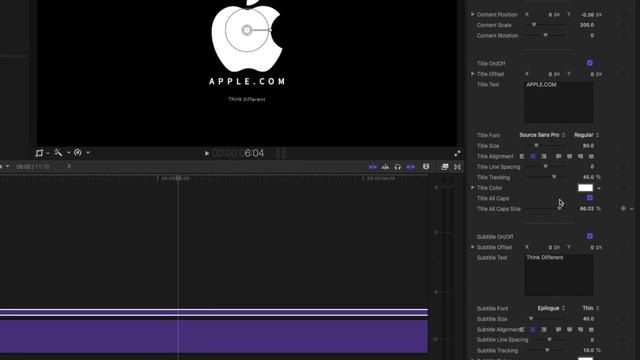Expand the Content Position parameter
Screen dimensions: 640x360
(473, 14)
